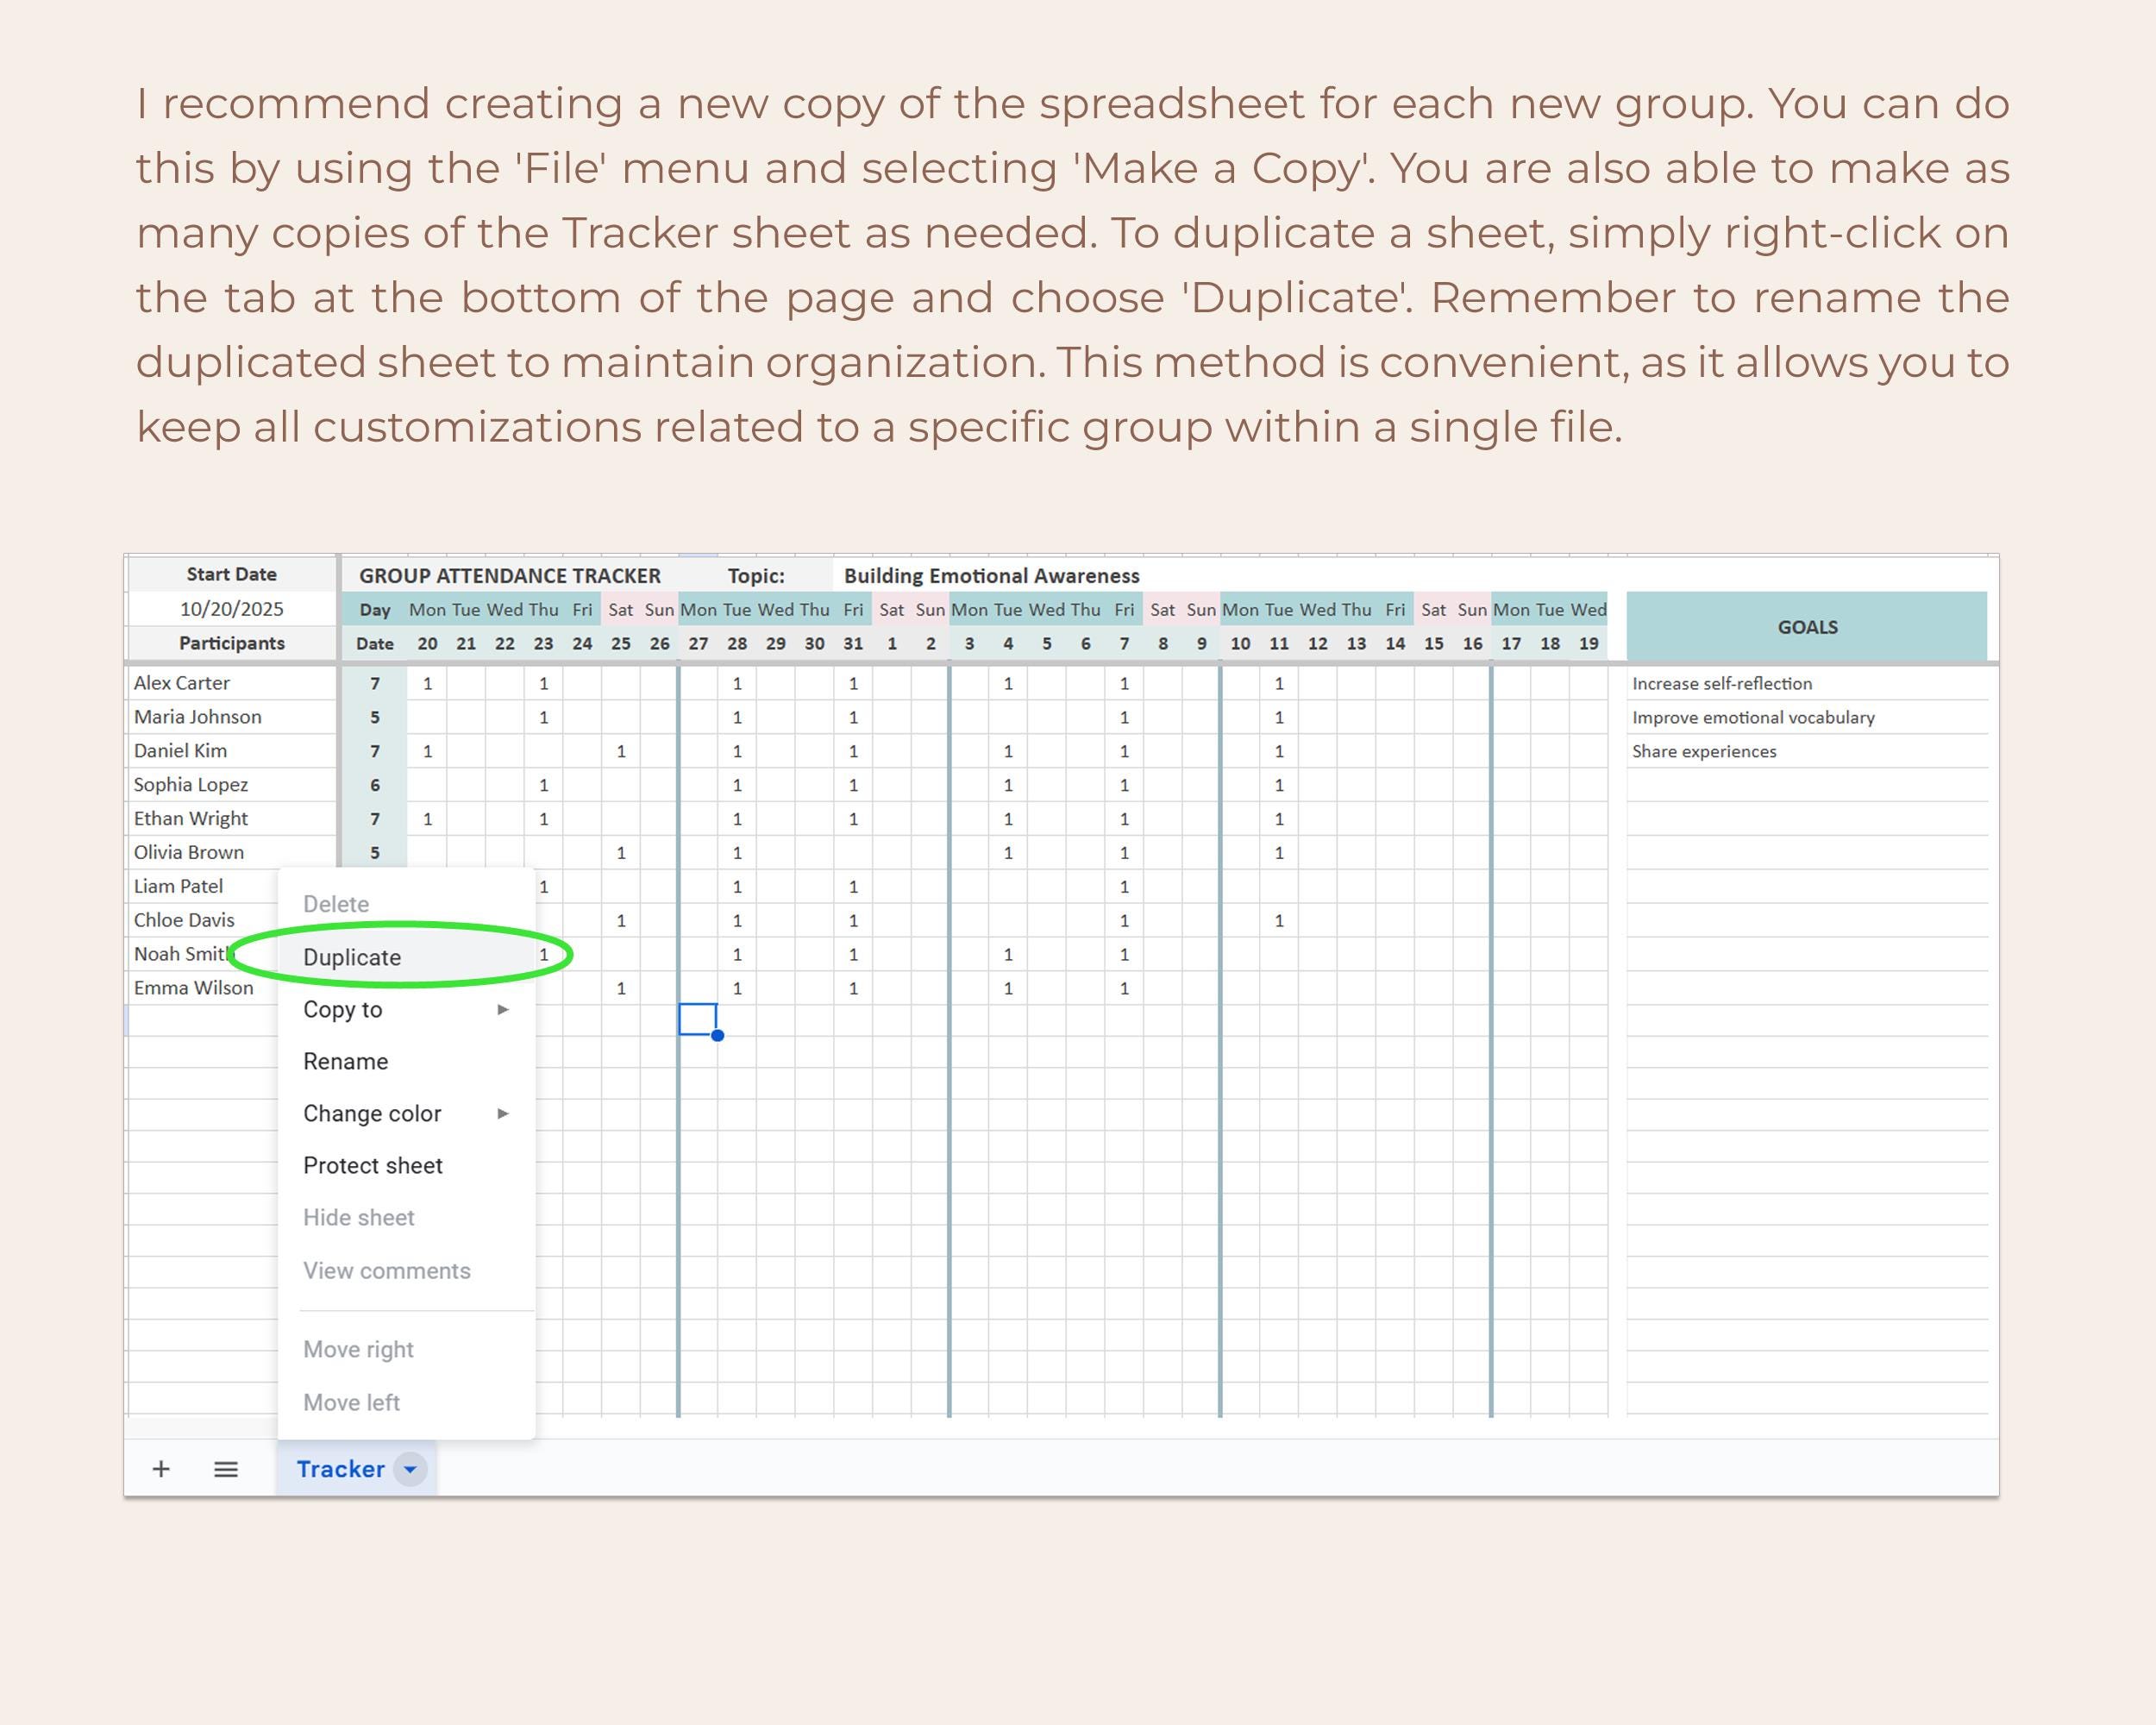The height and width of the screenshot is (1725, 2156).
Task: Click the Topic: label cell
Action: (x=756, y=575)
